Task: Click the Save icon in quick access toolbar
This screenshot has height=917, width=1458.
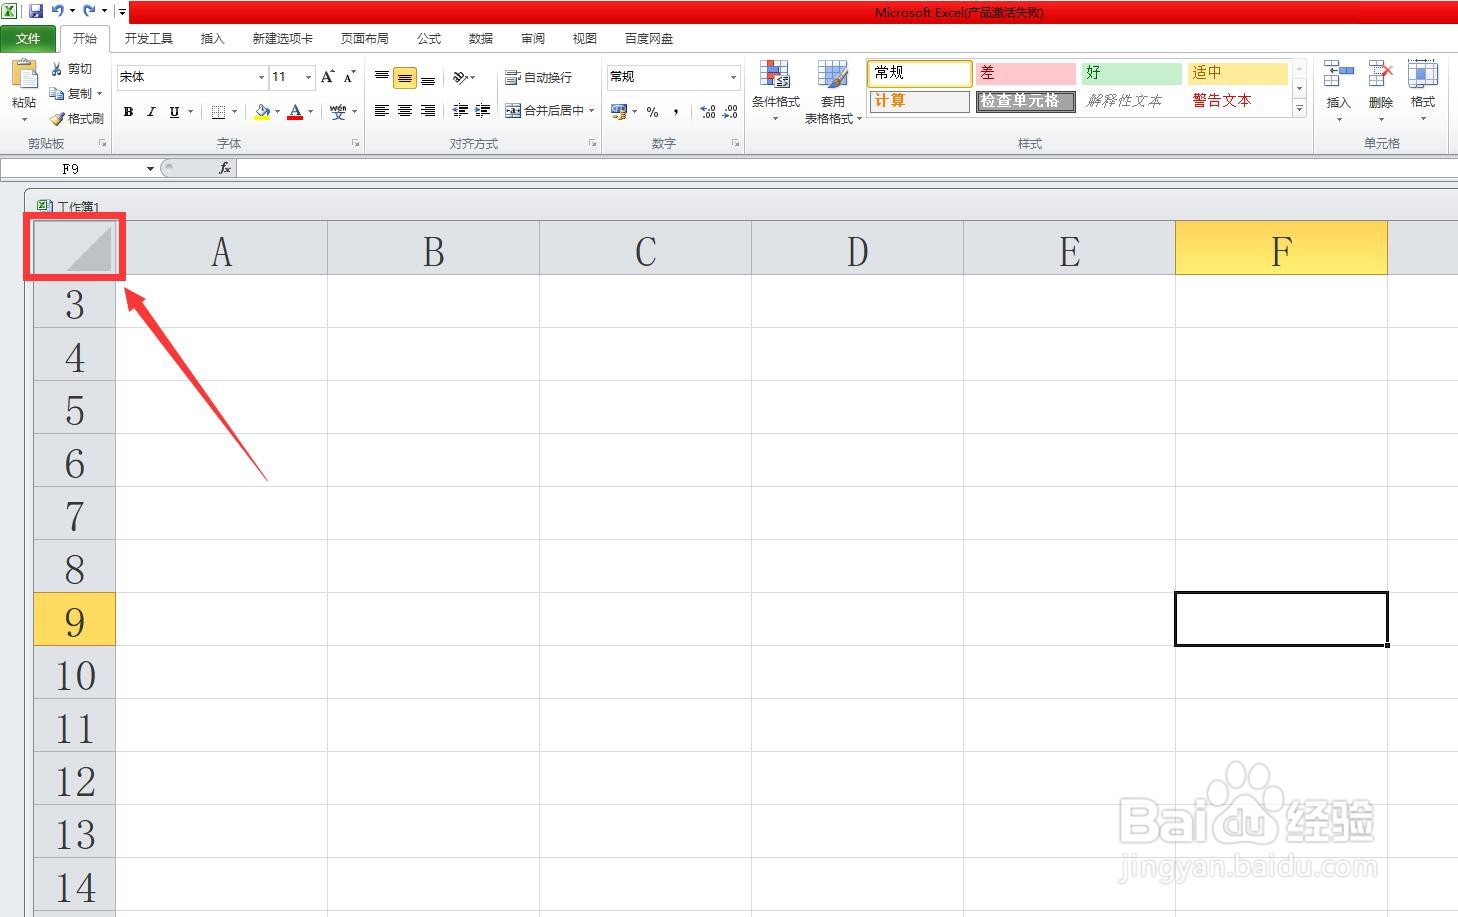Action: 36,11
